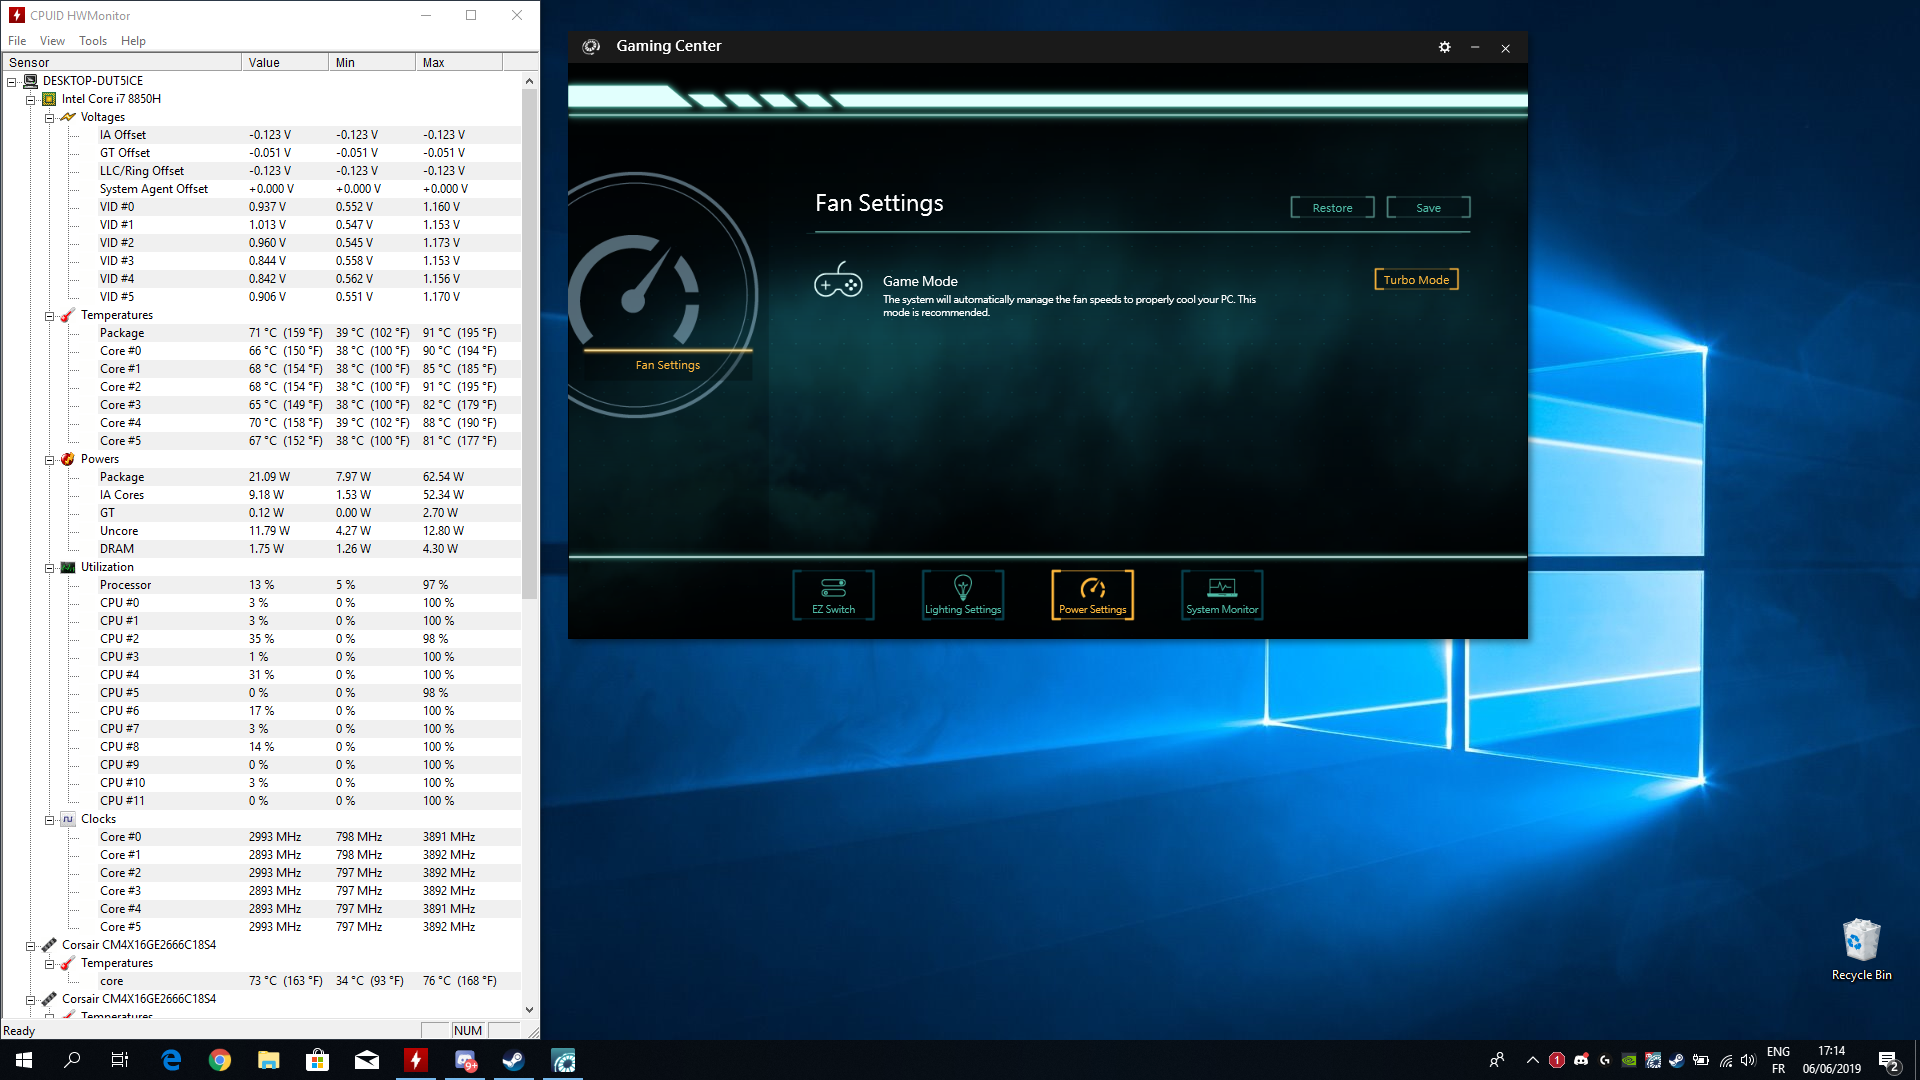This screenshot has width=1920, height=1080.
Task: Open System Monitor in Gaming Center
Action: [1222, 595]
